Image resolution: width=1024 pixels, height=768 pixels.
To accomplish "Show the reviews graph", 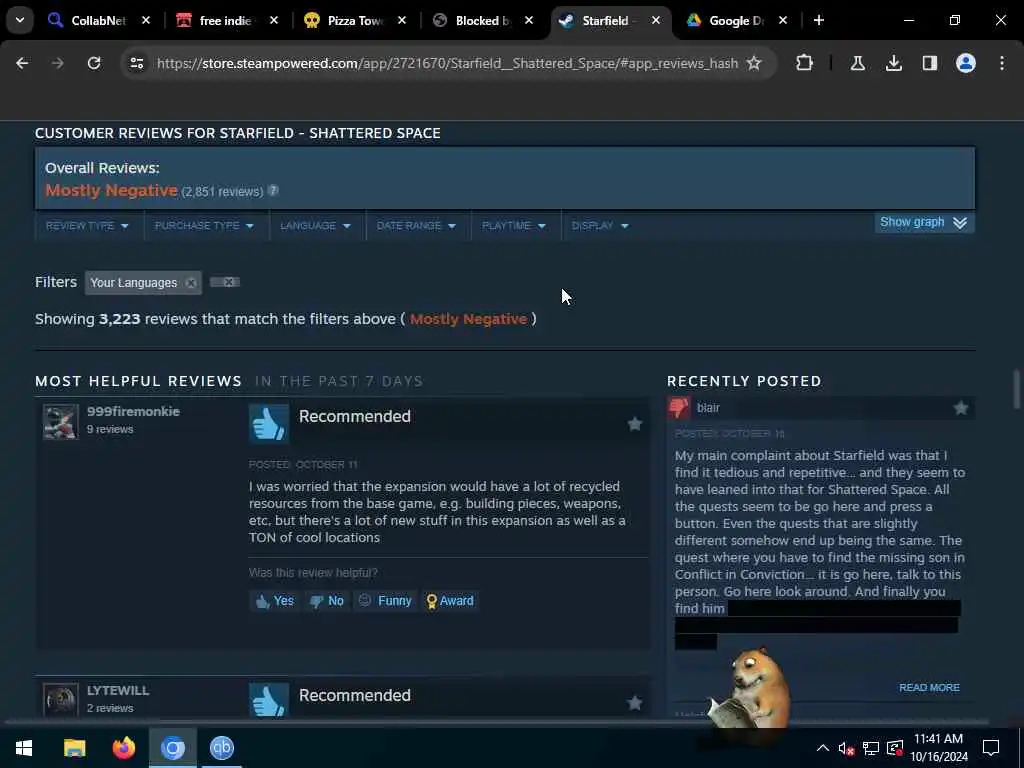I will pyautogui.click(x=923, y=223).
